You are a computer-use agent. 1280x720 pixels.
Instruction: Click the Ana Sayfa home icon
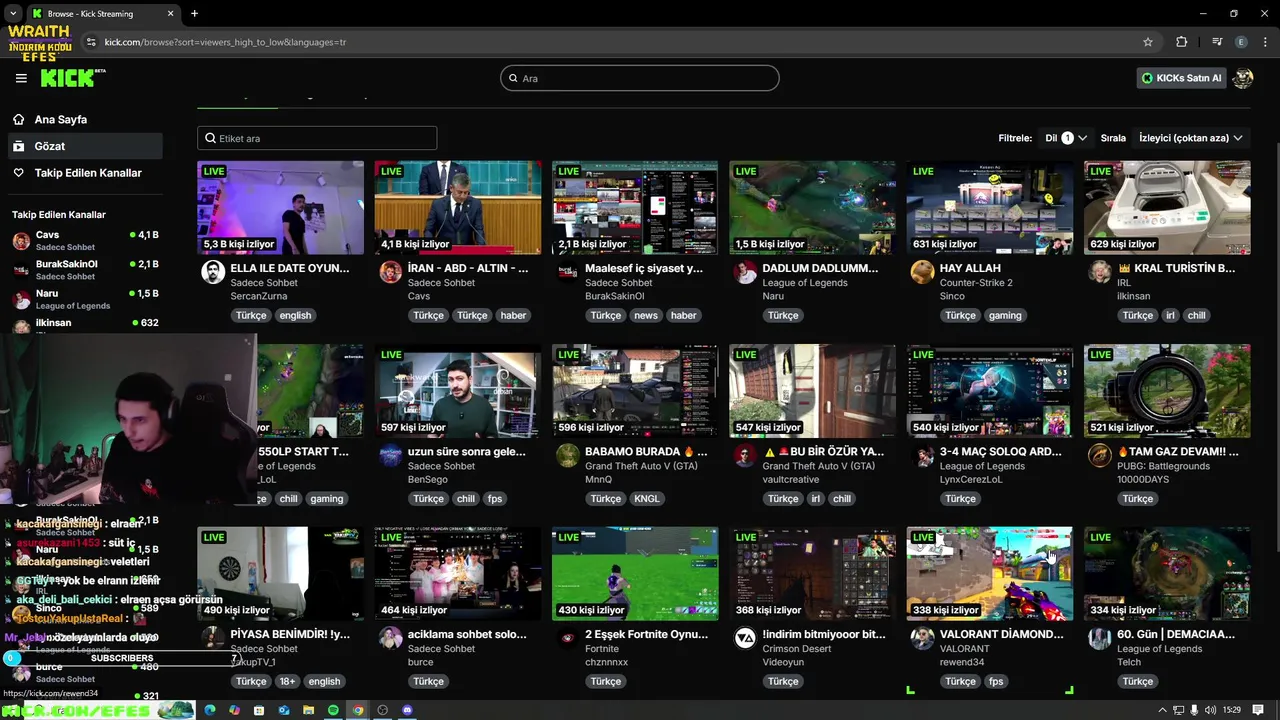click(19, 119)
